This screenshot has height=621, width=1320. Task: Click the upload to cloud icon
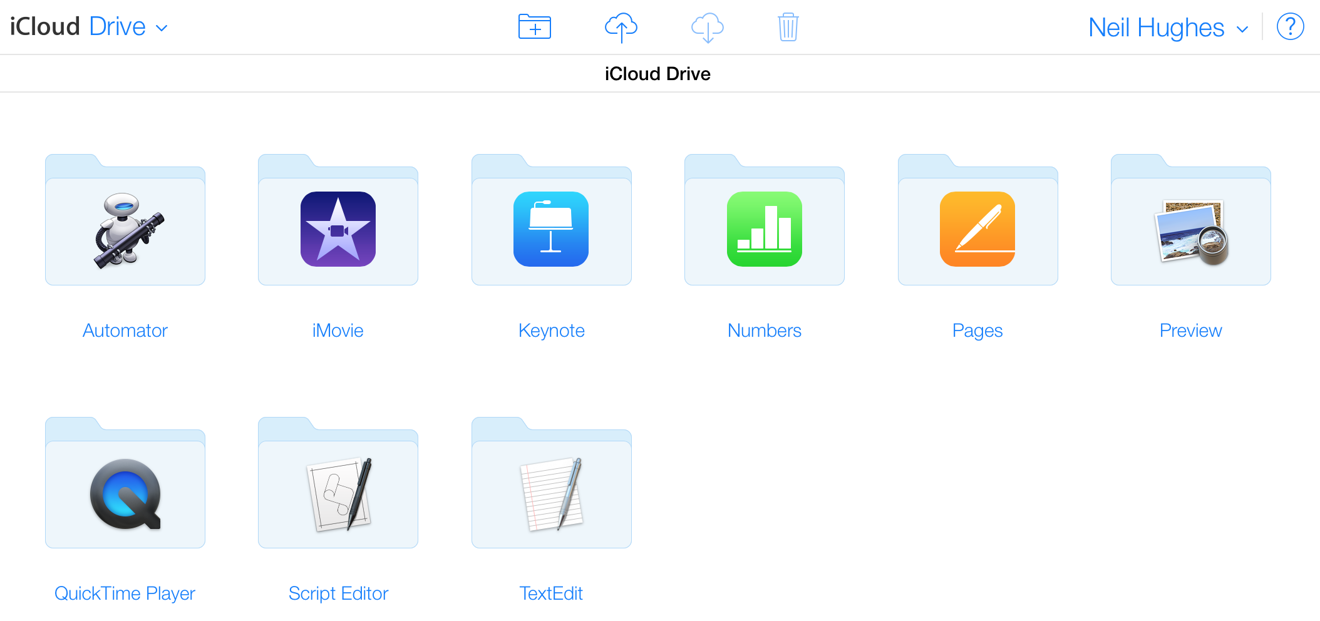pyautogui.click(x=621, y=27)
